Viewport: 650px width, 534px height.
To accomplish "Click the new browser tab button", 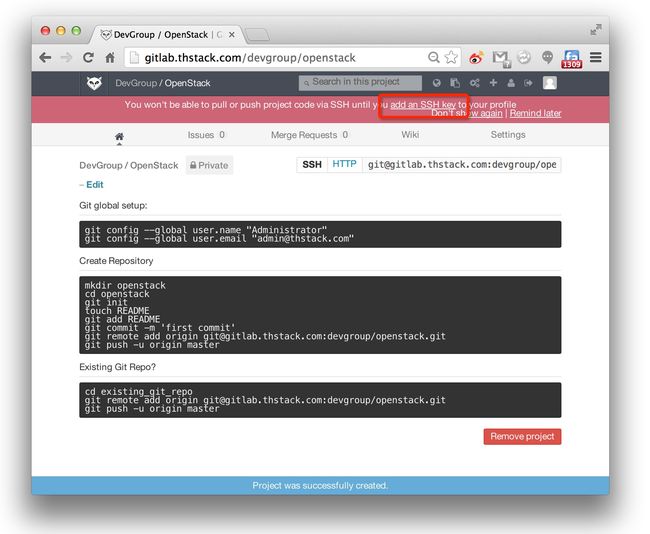I will 257,34.
